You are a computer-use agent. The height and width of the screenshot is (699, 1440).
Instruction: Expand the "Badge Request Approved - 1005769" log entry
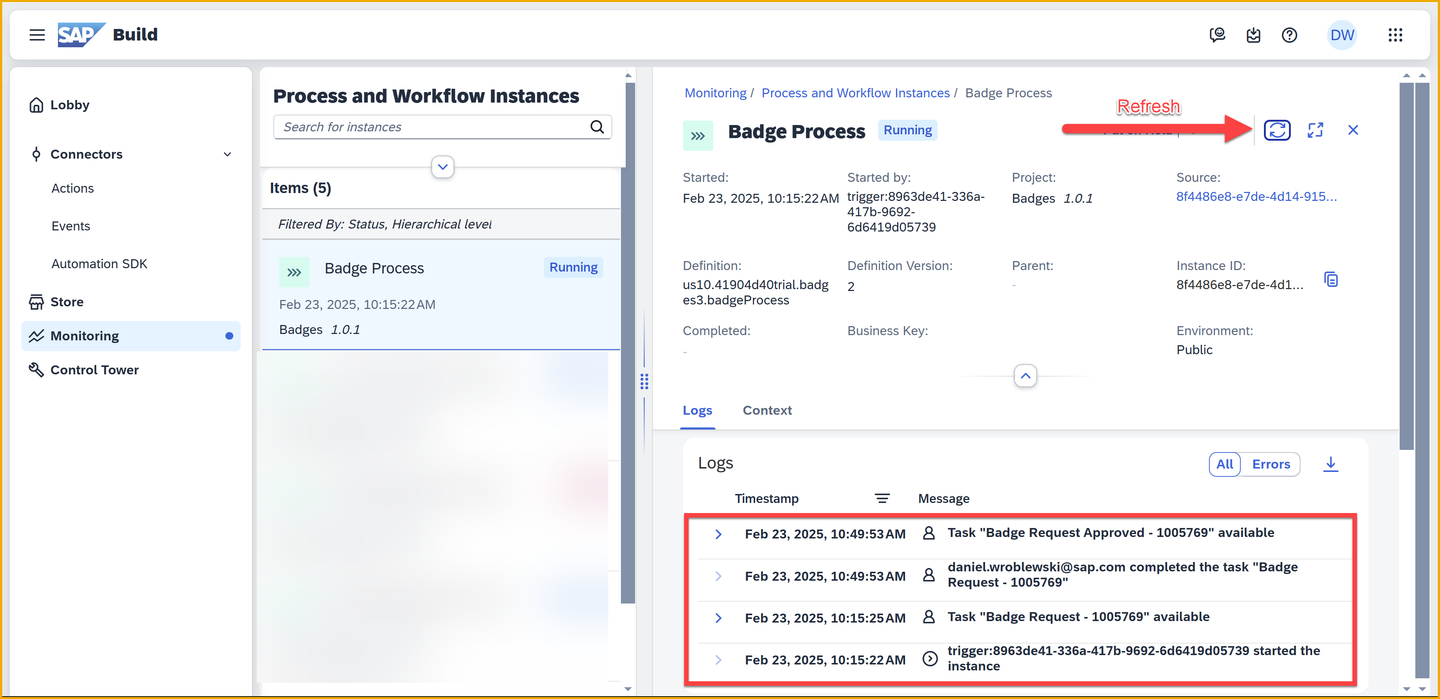point(718,534)
